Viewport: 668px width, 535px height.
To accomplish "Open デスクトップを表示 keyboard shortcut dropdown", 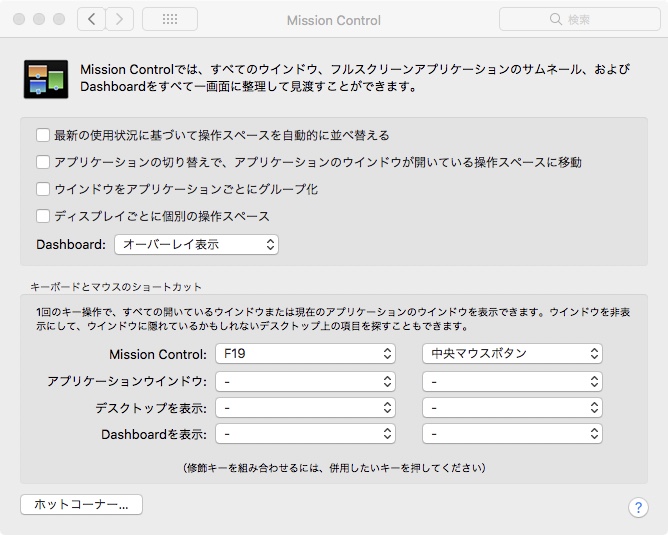I will pos(305,408).
